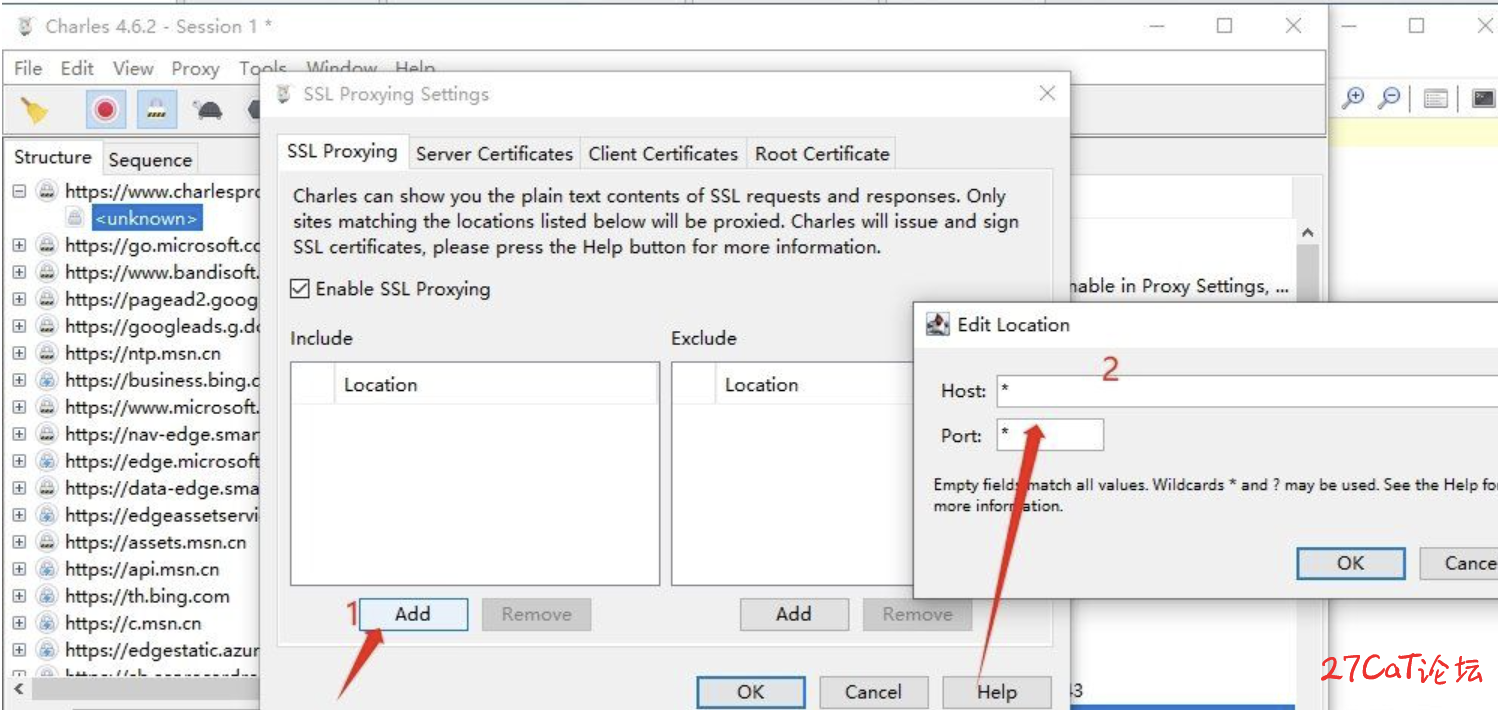Image resolution: width=1498 pixels, height=710 pixels.
Task: Click the Charles vase icon in the title bar
Action: point(26,27)
